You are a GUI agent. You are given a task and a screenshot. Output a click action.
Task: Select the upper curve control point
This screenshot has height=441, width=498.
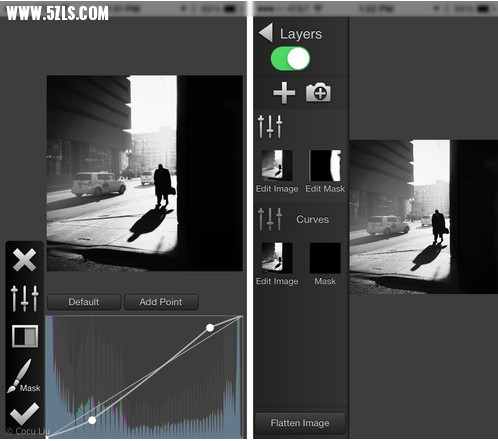pos(210,328)
